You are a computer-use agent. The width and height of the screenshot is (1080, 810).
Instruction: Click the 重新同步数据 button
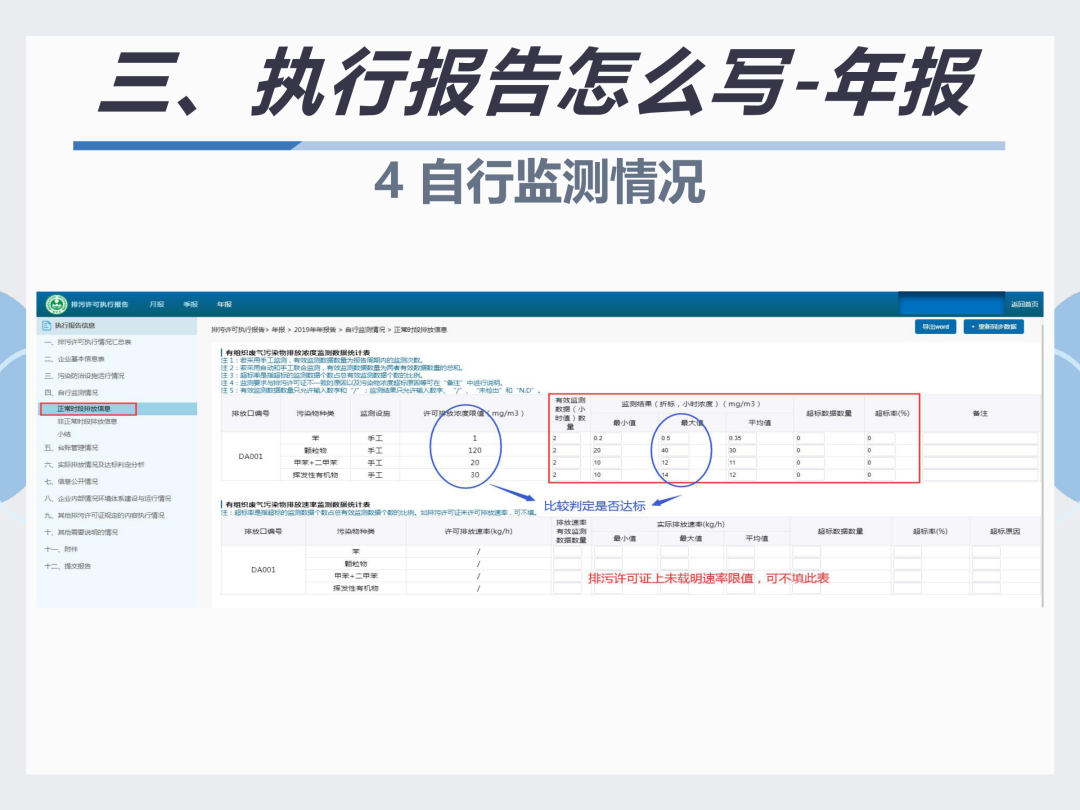tap(994, 326)
